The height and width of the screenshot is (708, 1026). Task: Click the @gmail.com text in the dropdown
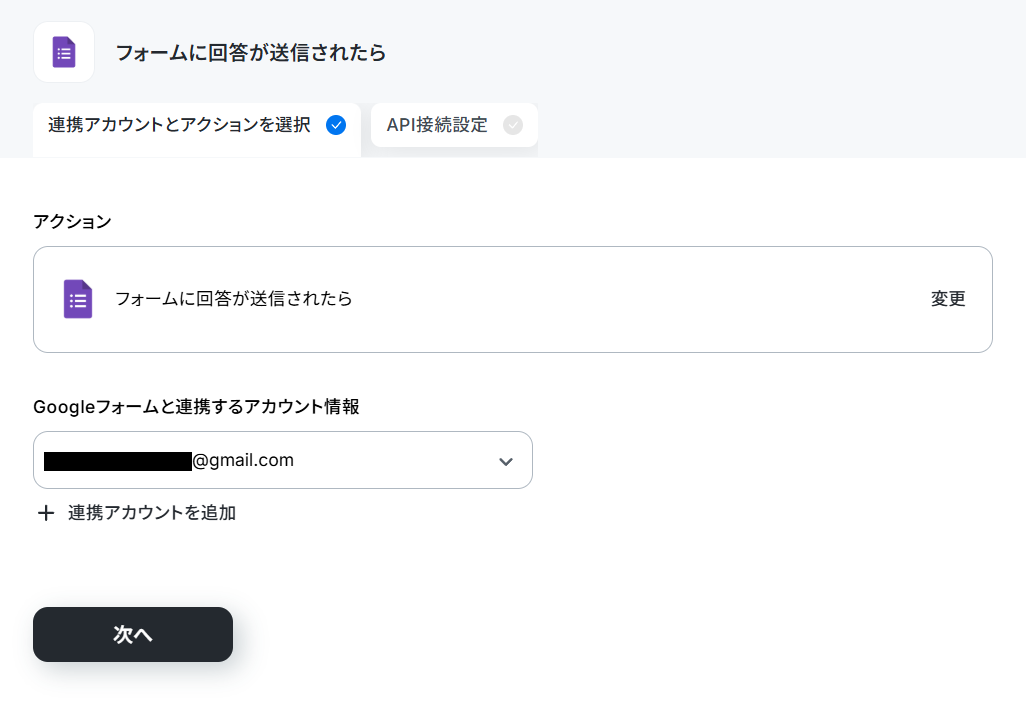[243, 461]
